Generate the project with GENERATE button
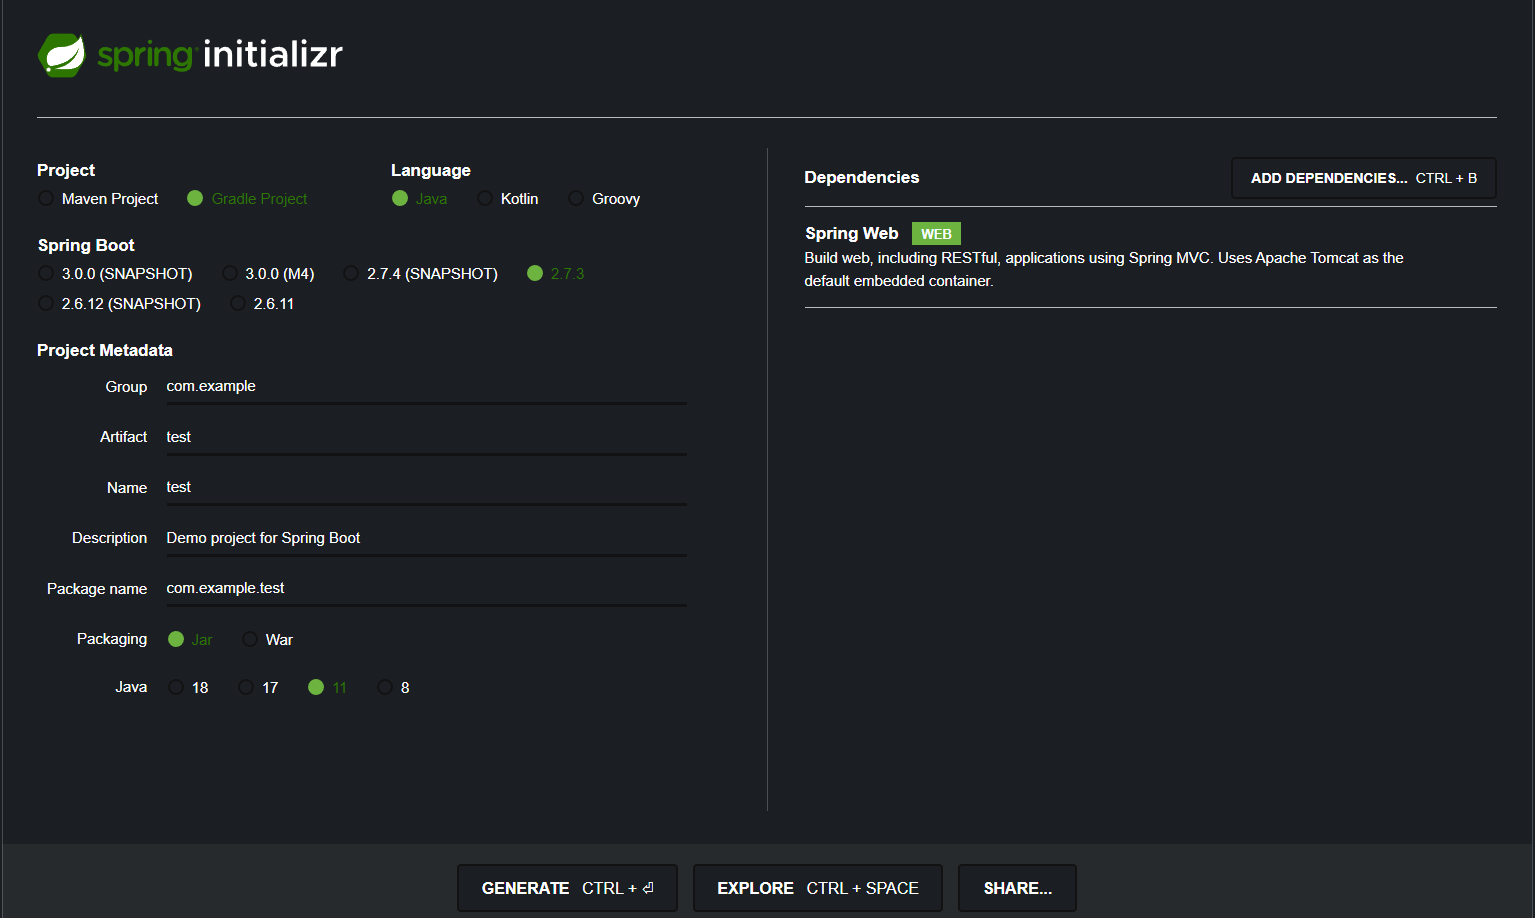This screenshot has width=1535, height=918. (x=567, y=888)
